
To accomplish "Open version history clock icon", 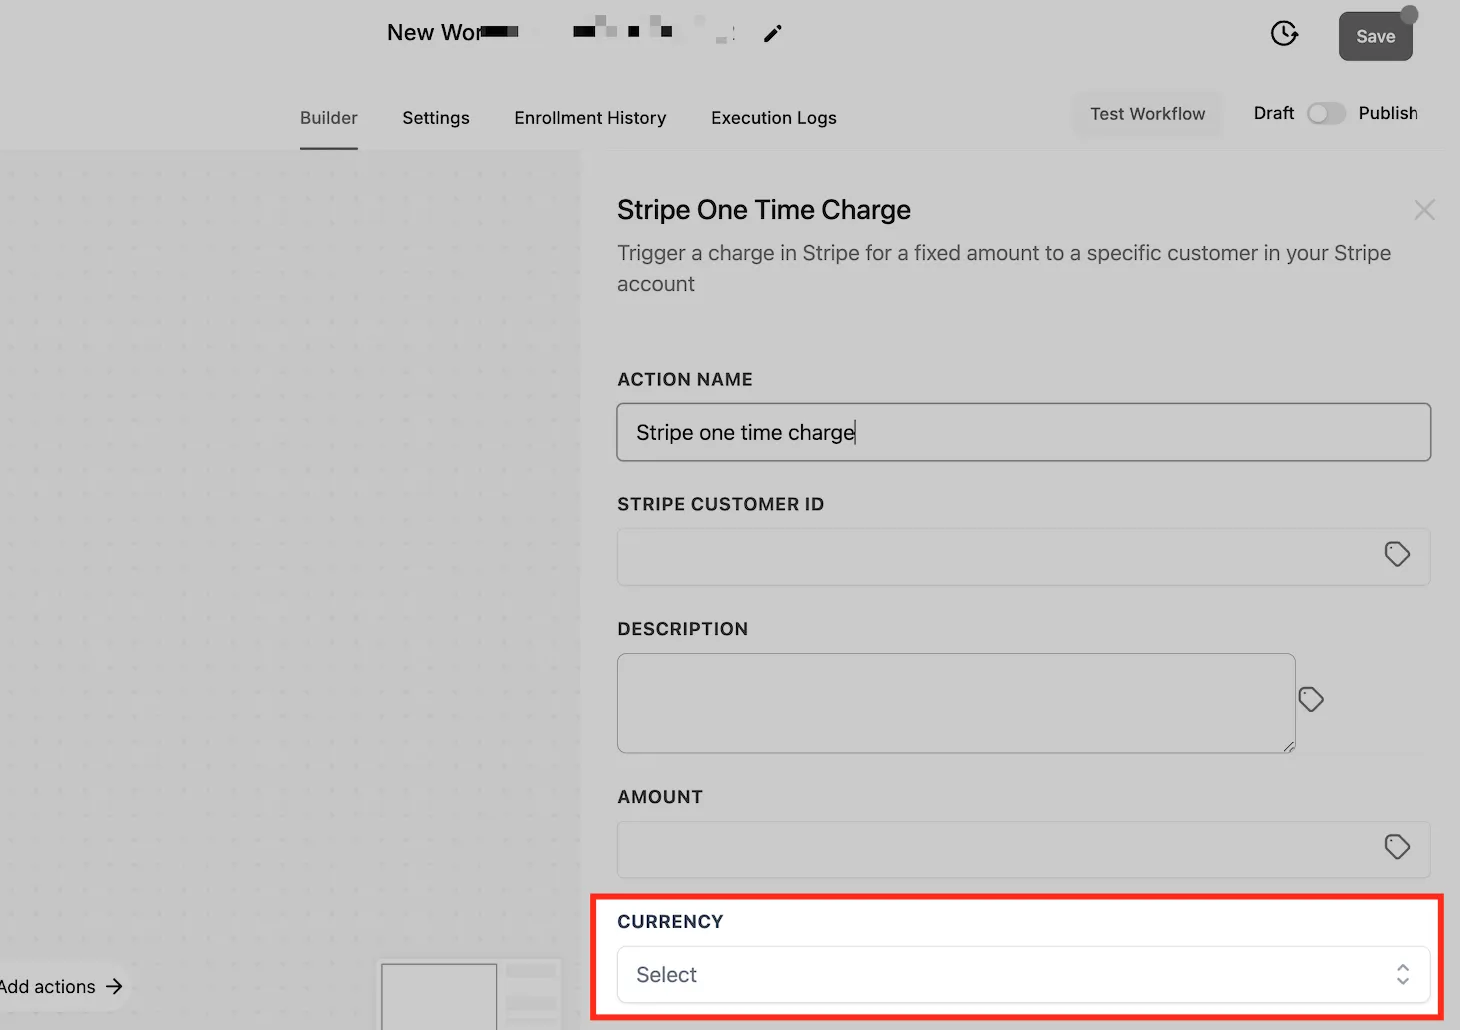I will point(1284,34).
